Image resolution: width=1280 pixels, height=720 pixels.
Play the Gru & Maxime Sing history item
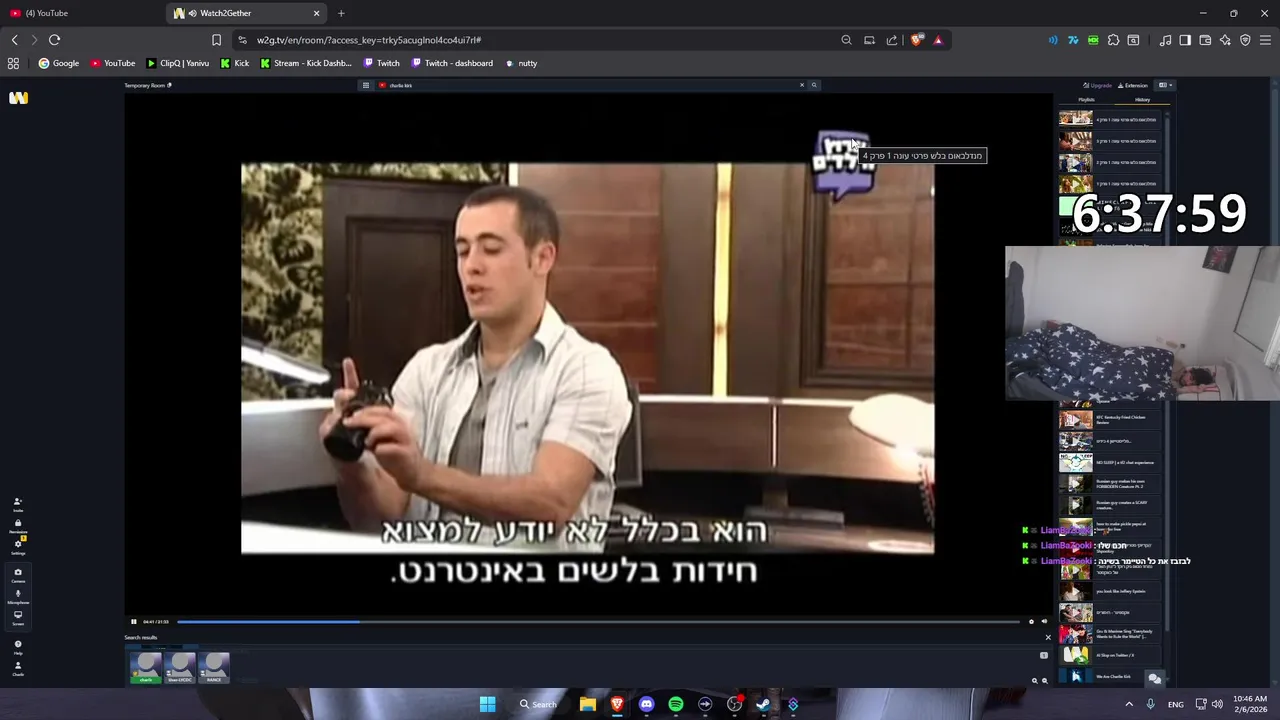point(1110,634)
